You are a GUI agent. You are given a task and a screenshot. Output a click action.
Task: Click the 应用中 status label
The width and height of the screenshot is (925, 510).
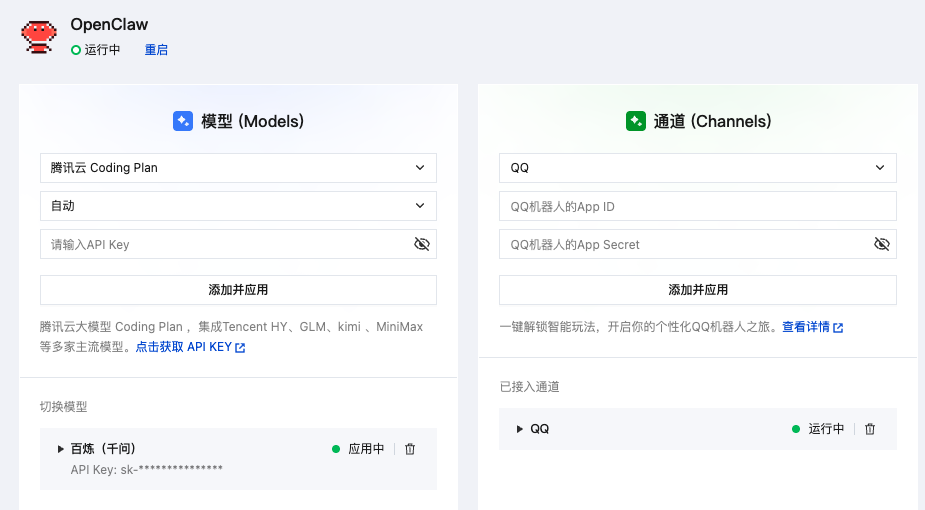point(366,449)
